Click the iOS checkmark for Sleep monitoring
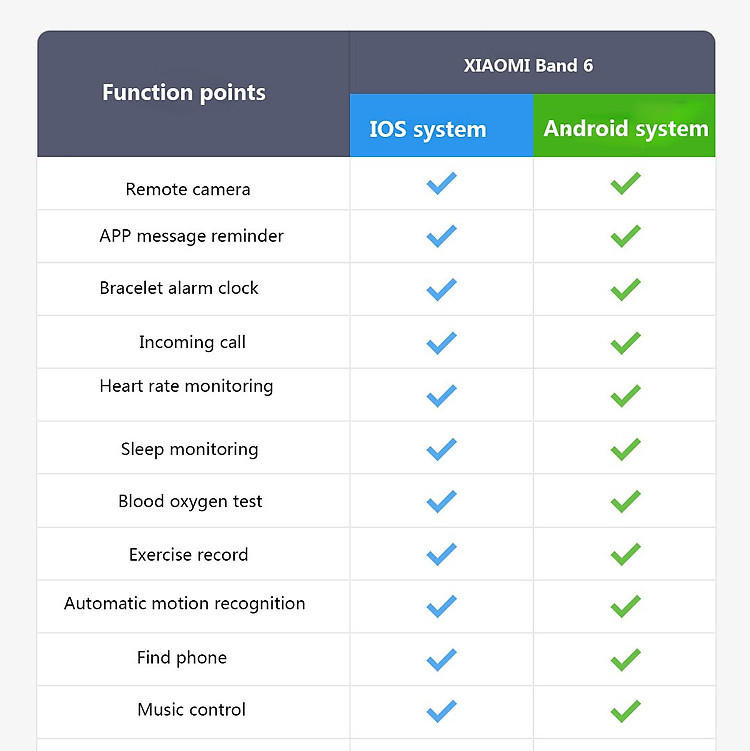Screen dimensions: 750x751 [x=441, y=449]
